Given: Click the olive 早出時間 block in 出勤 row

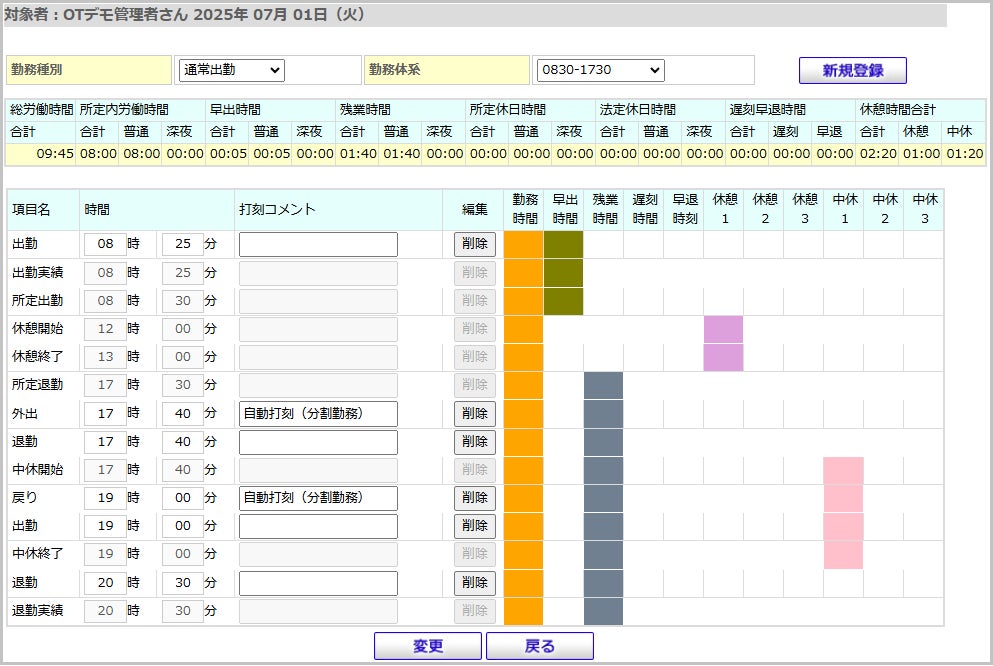Looking at the screenshot, I should [x=563, y=244].
